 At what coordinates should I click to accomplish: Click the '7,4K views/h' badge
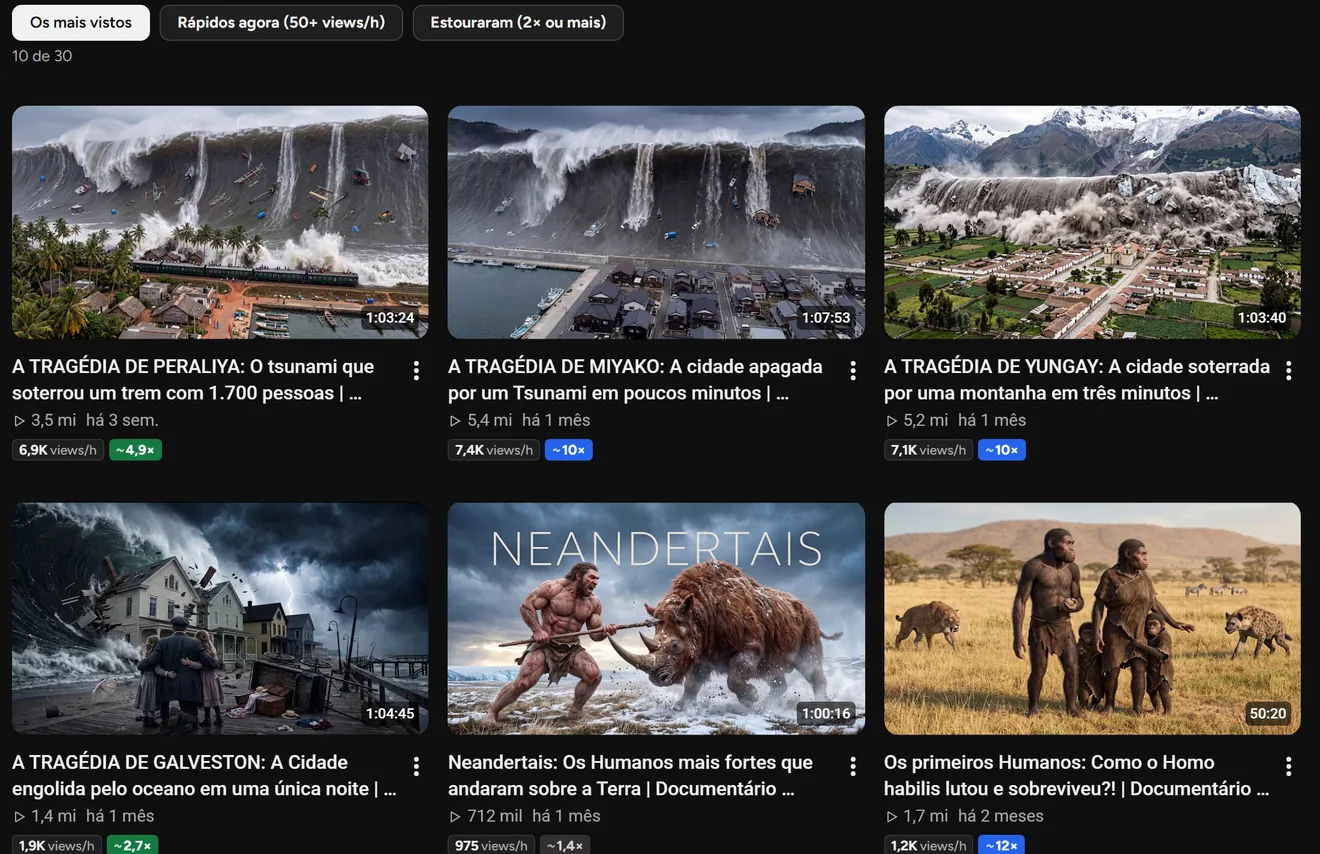point(494,450)
